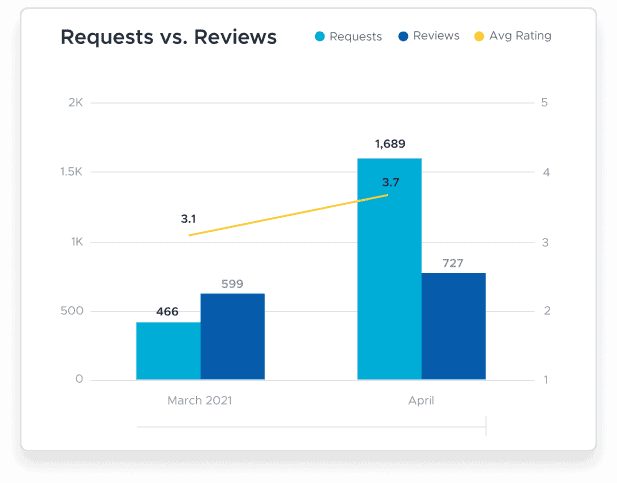Click the April axis label
Viewport: 617px width, 483px height.
(x=421, y=400)
